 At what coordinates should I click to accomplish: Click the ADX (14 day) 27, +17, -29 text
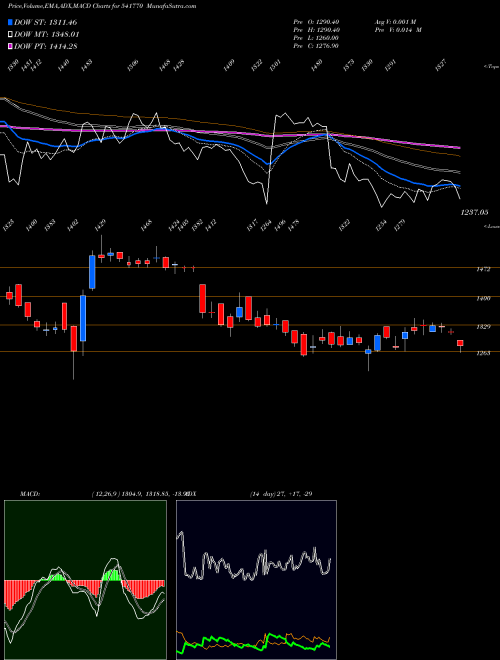point(281,493)
